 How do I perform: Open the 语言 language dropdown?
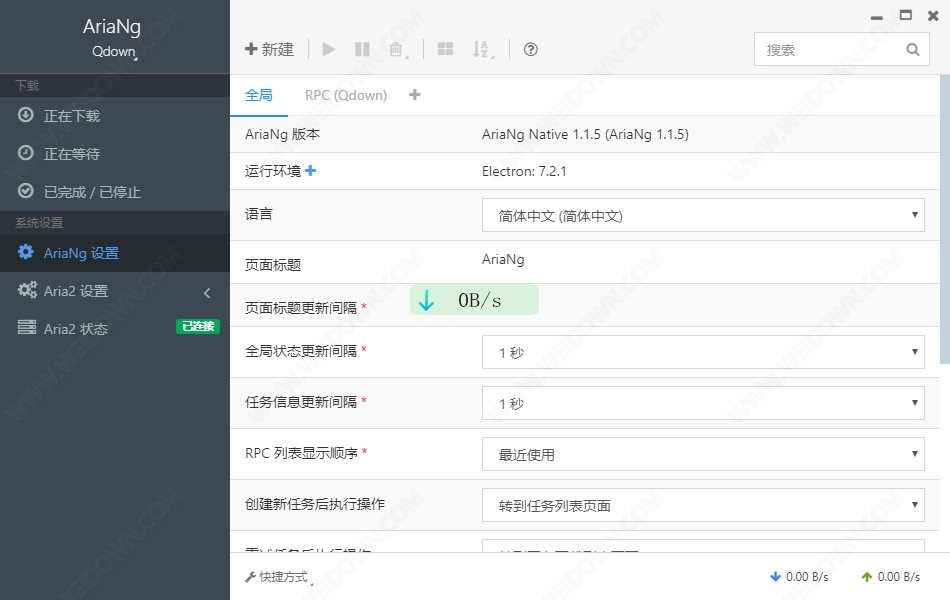(703, 215)
